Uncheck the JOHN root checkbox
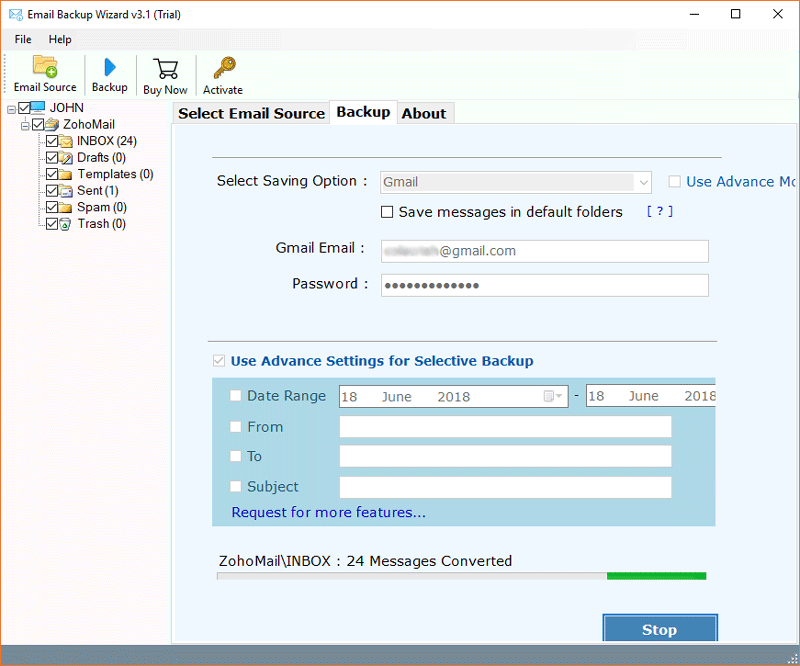The image size is (800, 666). 24,108
